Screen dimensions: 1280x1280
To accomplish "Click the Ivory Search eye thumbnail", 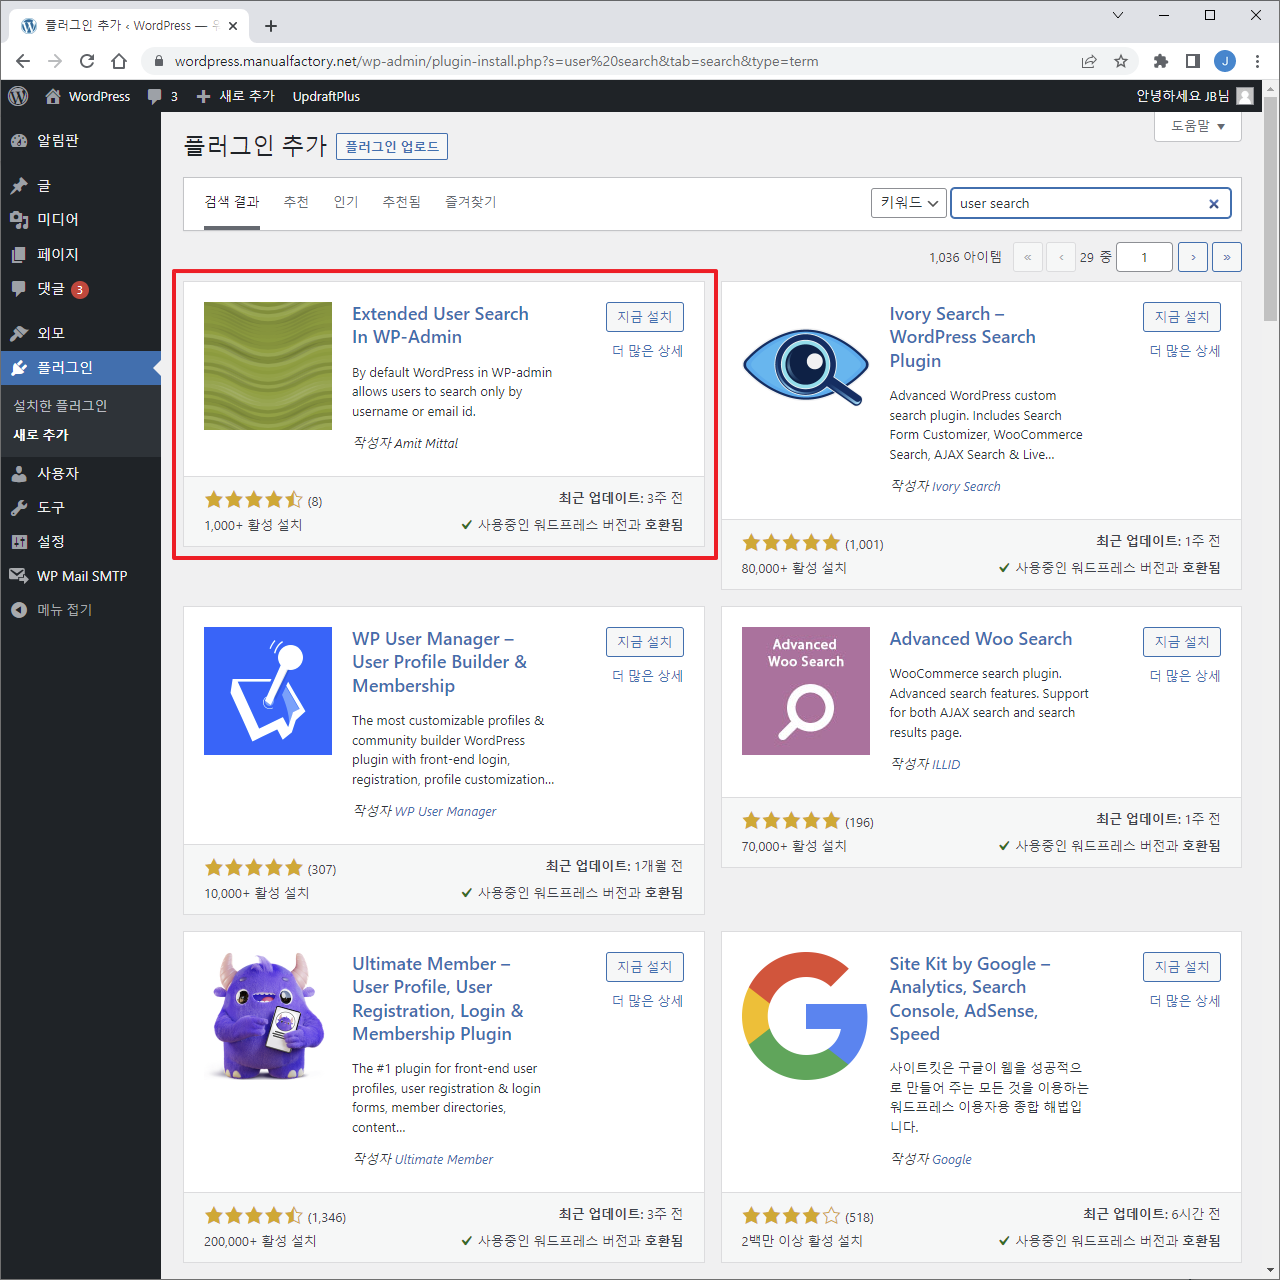I will pyautogui.click(x=806, y=367).
